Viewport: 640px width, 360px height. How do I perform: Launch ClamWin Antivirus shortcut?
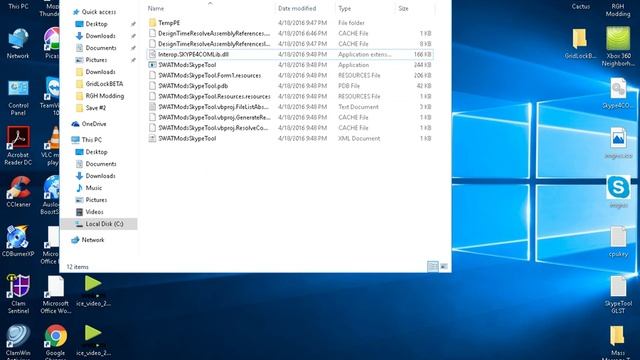[x=18, y=341]
